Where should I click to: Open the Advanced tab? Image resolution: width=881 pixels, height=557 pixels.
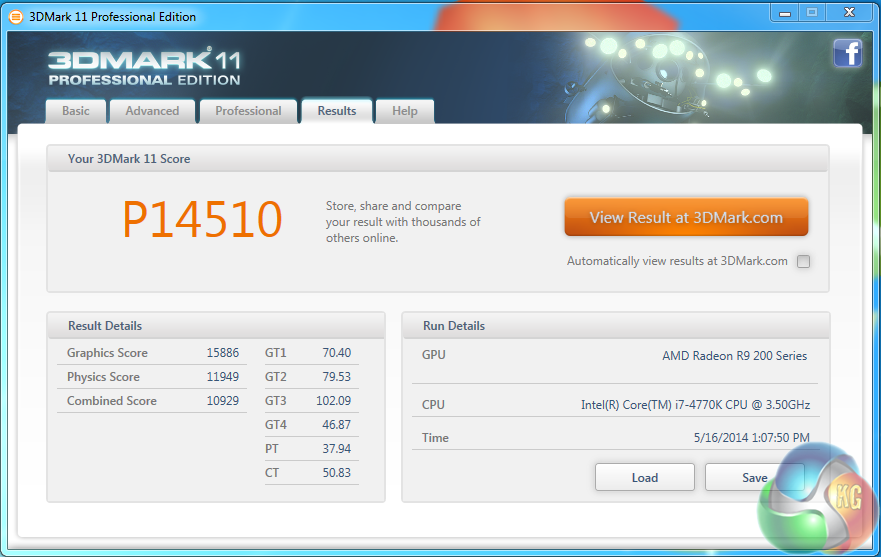(152, 111)
